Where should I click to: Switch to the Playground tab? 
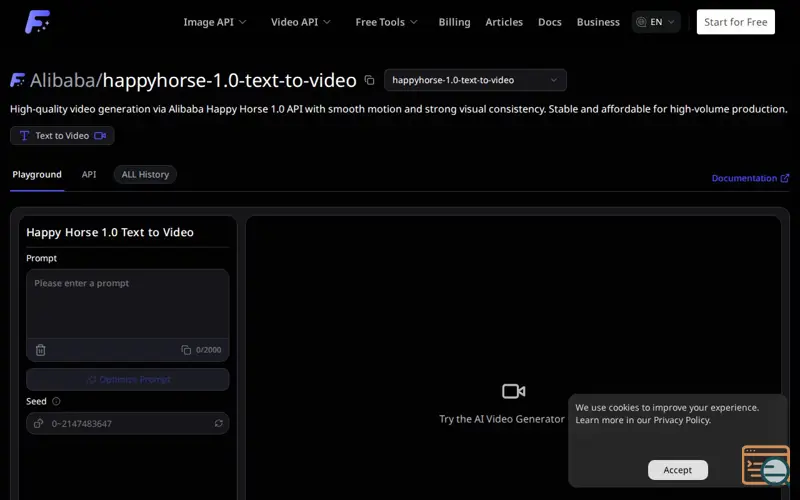37,174
